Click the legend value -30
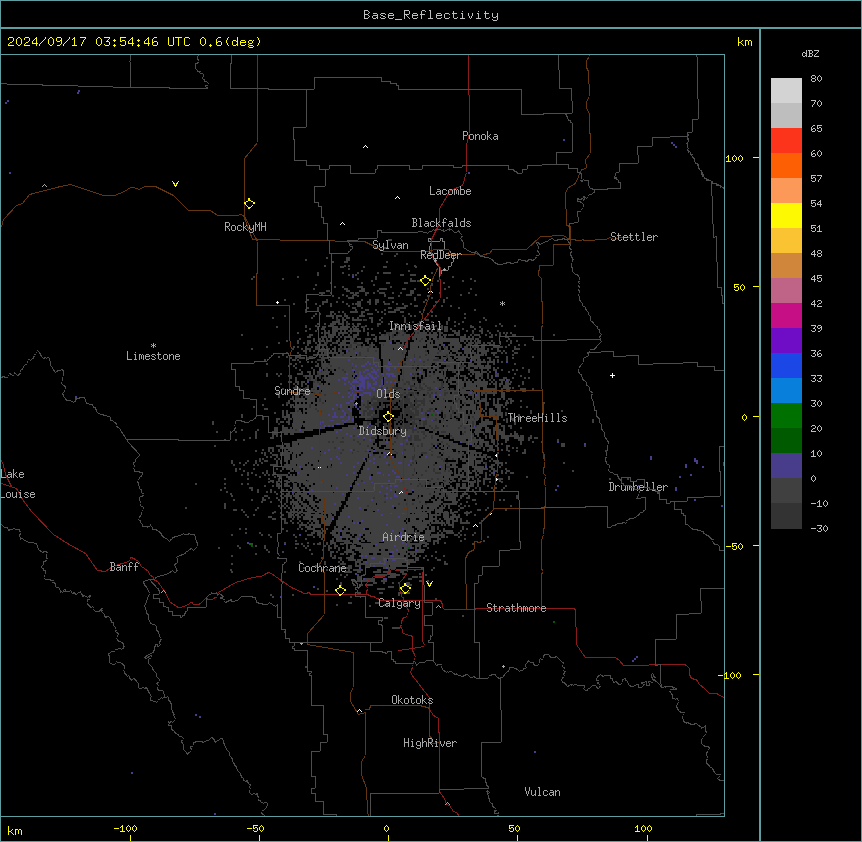 point(819,529)
